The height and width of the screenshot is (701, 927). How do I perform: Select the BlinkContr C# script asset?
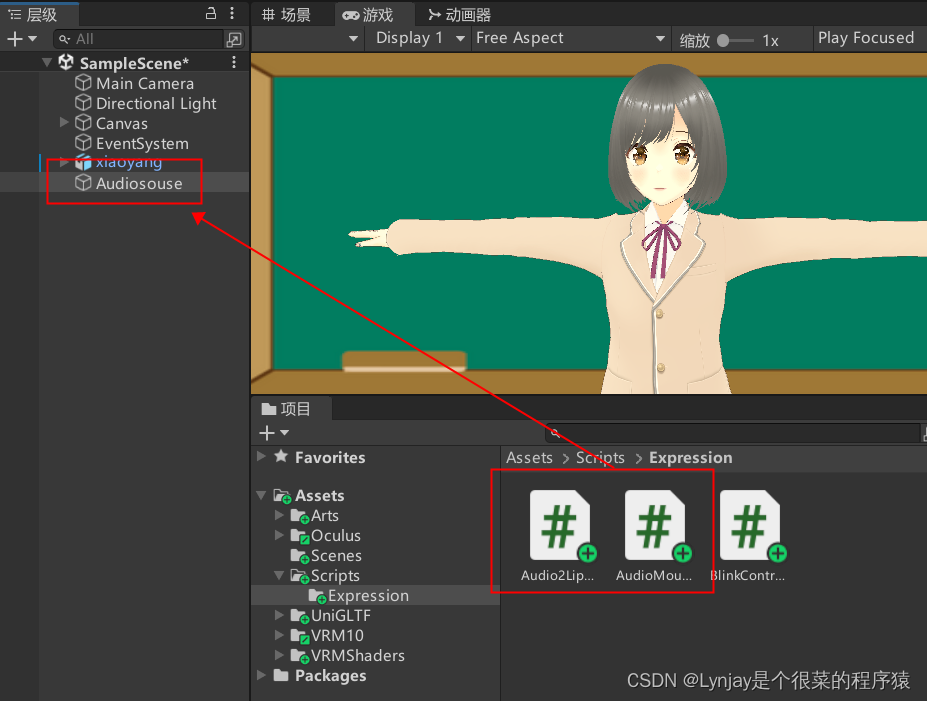[x=751, y=525]
